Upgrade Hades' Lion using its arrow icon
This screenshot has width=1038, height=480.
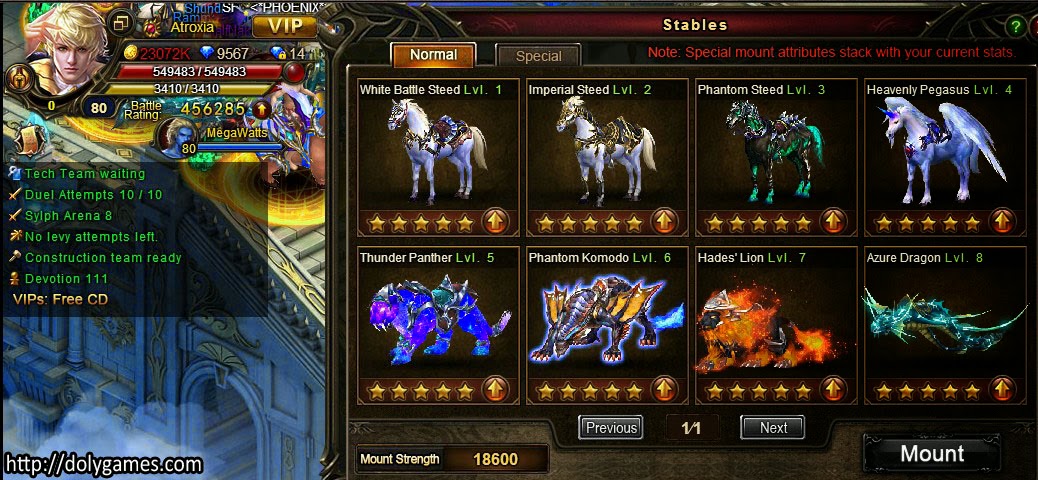833,389
